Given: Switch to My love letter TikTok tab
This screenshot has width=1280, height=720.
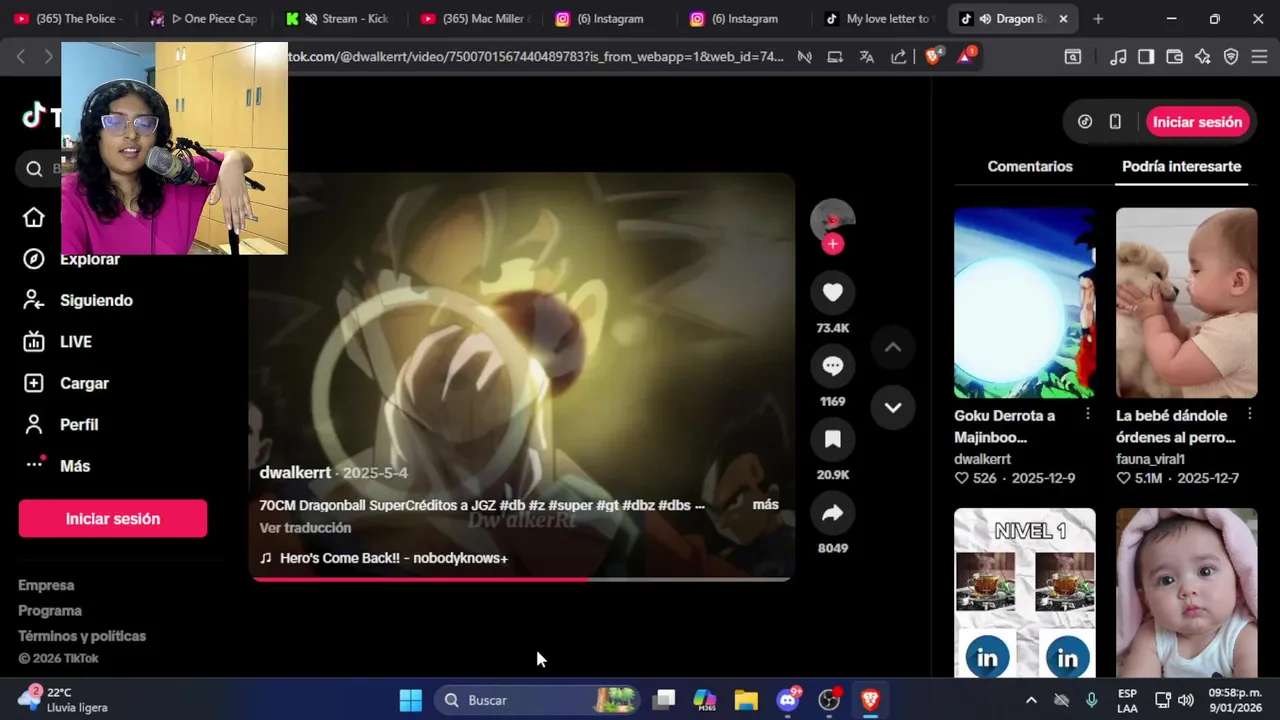Looking at the screenshot, I should tap(878, 19).
